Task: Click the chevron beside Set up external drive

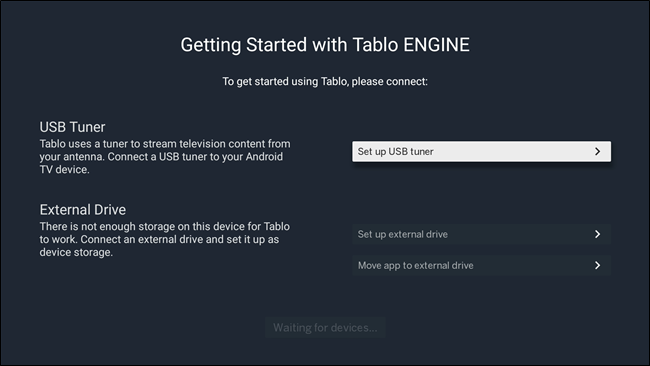Action: (x=597, y=234)
